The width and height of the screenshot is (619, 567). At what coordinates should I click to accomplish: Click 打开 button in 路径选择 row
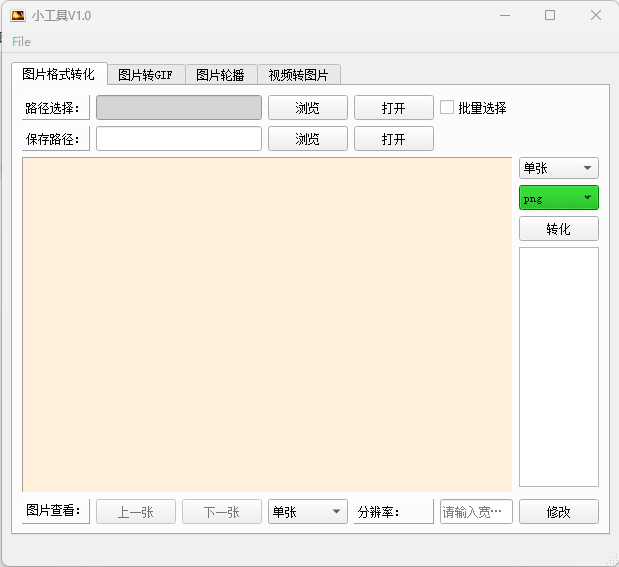tap(394, 107)
